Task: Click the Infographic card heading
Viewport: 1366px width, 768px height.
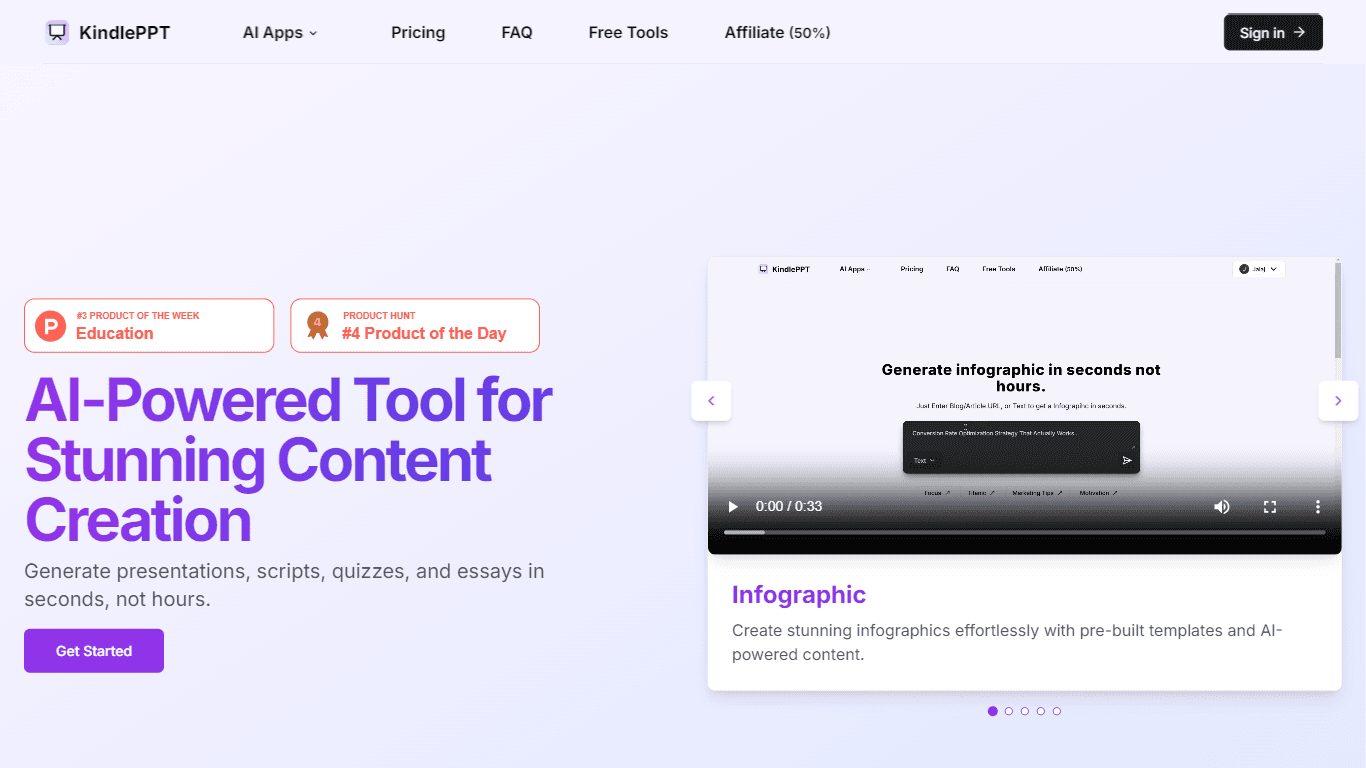Action: tap(799, 595)
